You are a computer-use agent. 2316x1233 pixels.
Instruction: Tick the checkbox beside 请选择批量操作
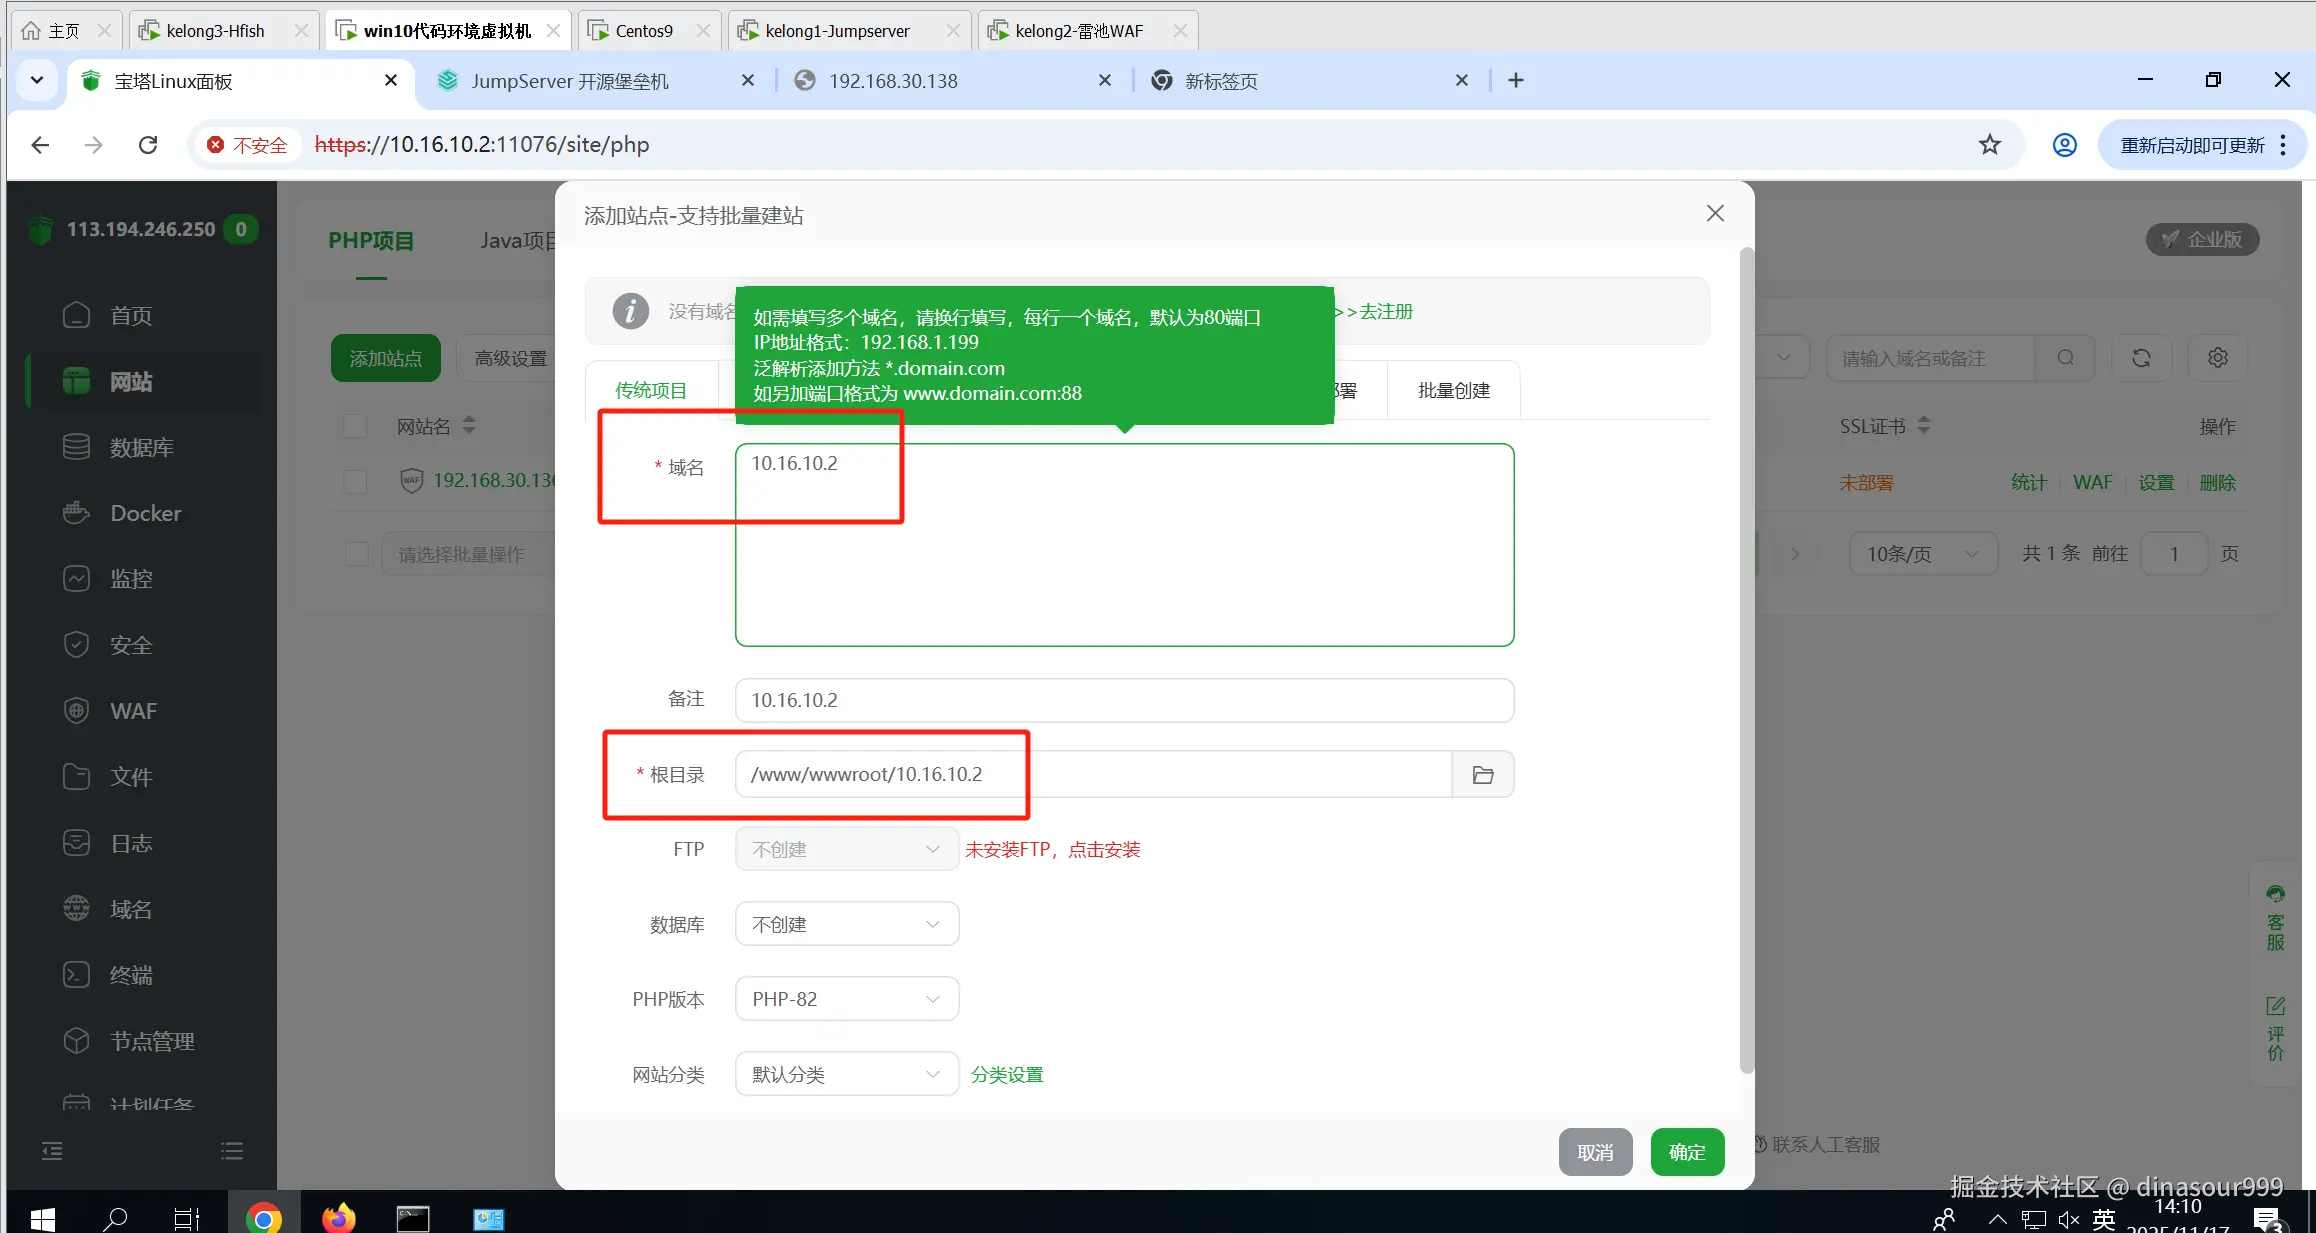[x=357, y=554]
